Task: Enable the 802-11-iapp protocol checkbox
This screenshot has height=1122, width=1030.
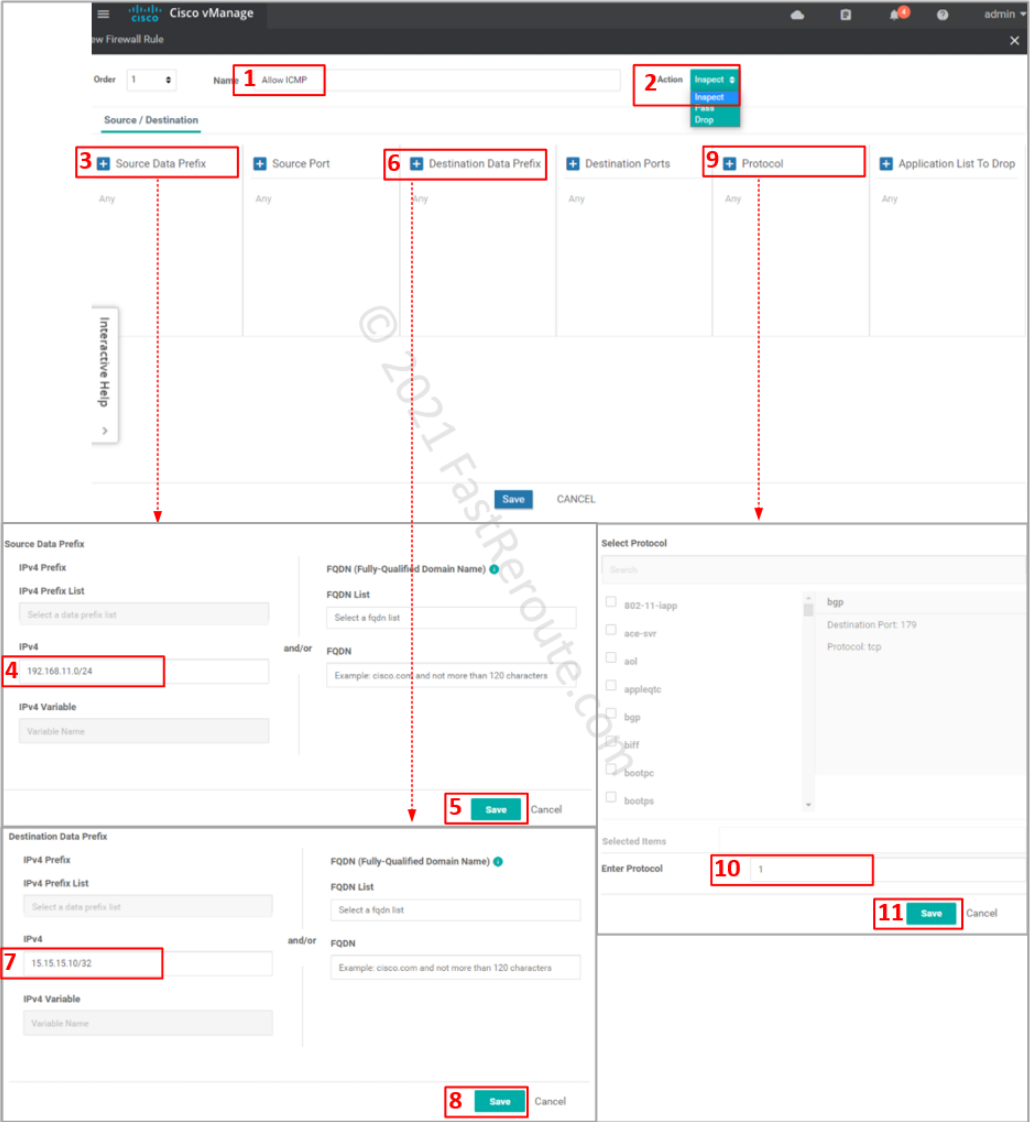Action: pyautogui.click(x=610, y=602)
